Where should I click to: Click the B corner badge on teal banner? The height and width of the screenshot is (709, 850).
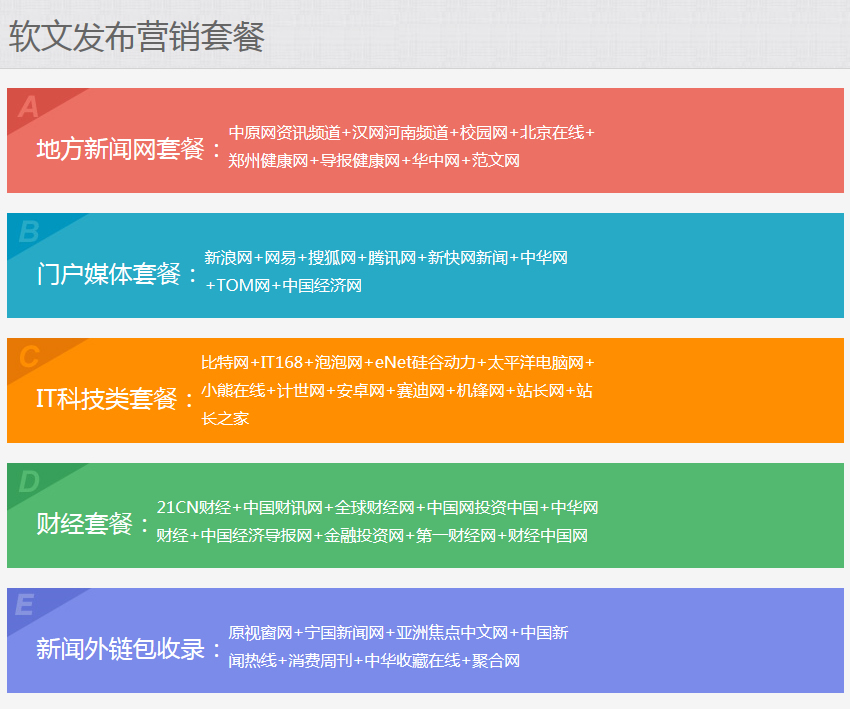(29, 232)
